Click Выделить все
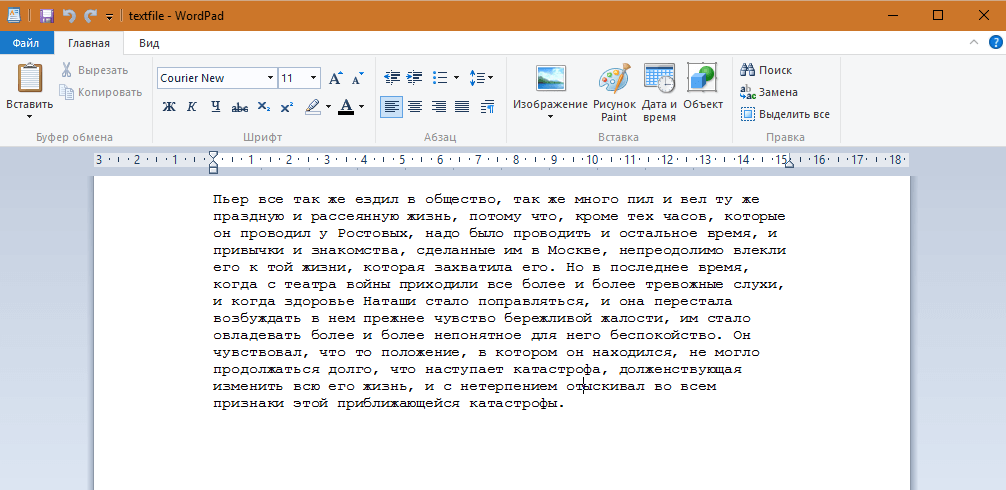 785,114
